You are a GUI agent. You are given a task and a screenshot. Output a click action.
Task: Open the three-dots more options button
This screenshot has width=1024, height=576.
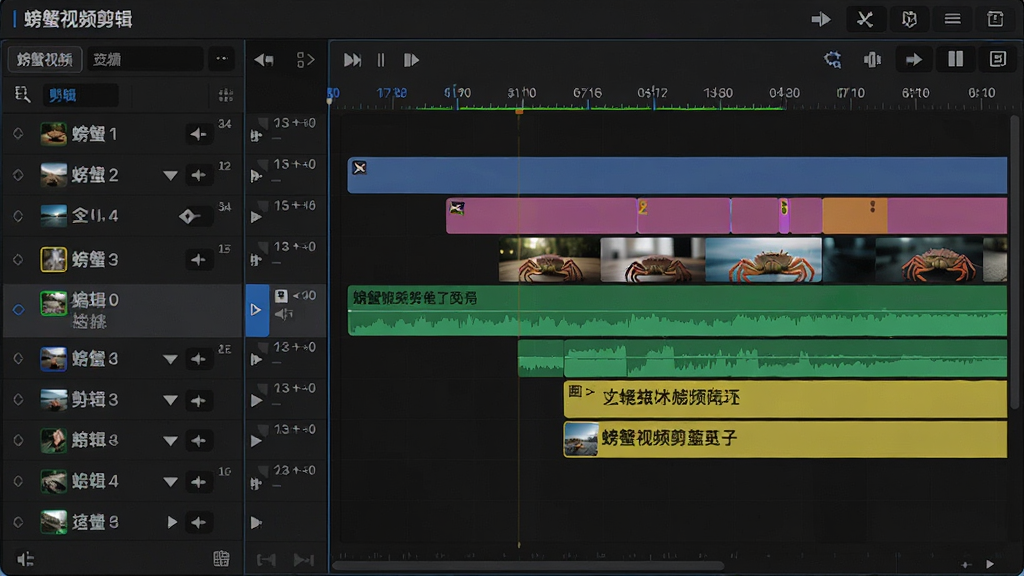(x=222, y=59)
